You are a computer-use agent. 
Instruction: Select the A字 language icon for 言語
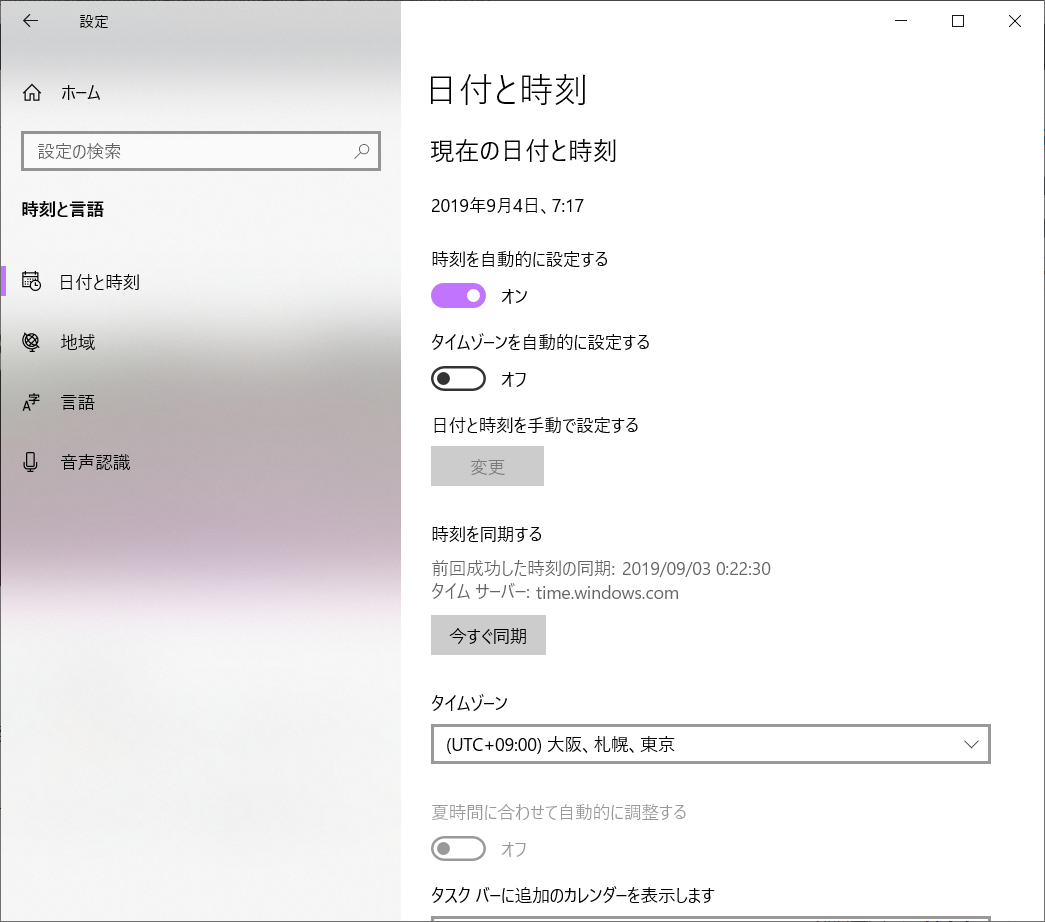31,401
